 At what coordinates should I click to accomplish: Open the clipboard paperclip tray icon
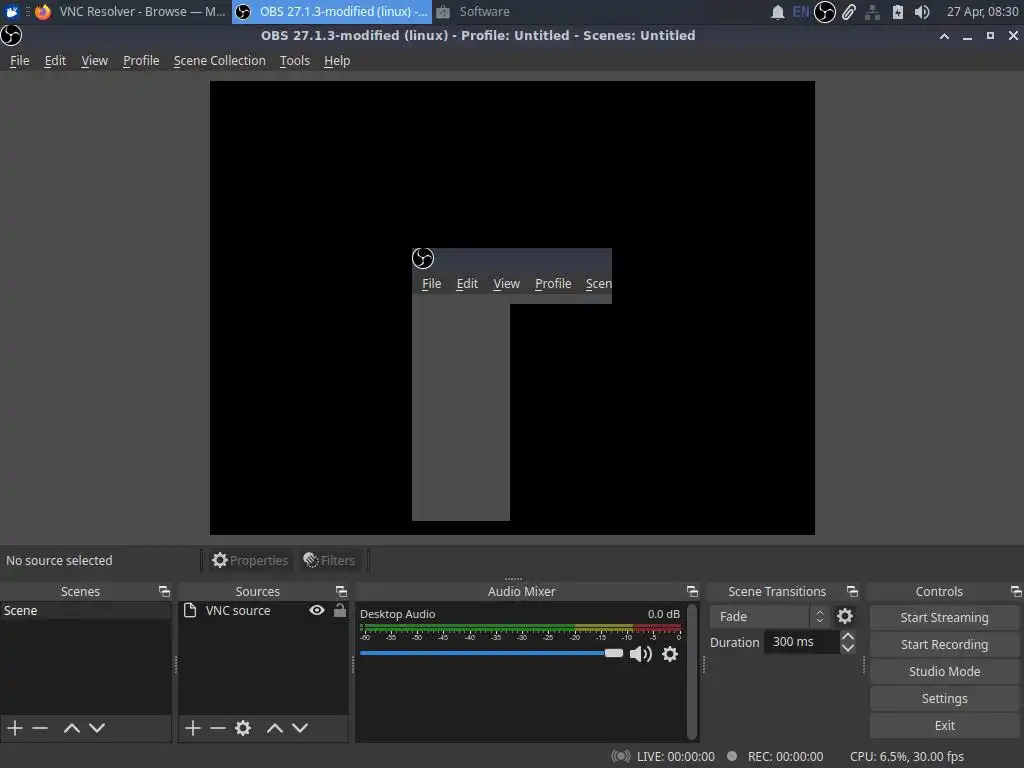[848, 12]
